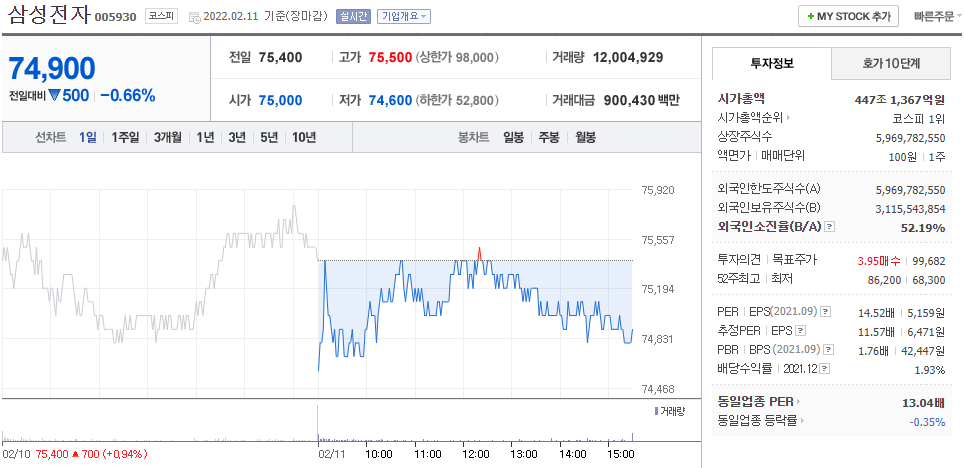
Task: Click the 실시간 badge button
Action: (x=354, y=17)
